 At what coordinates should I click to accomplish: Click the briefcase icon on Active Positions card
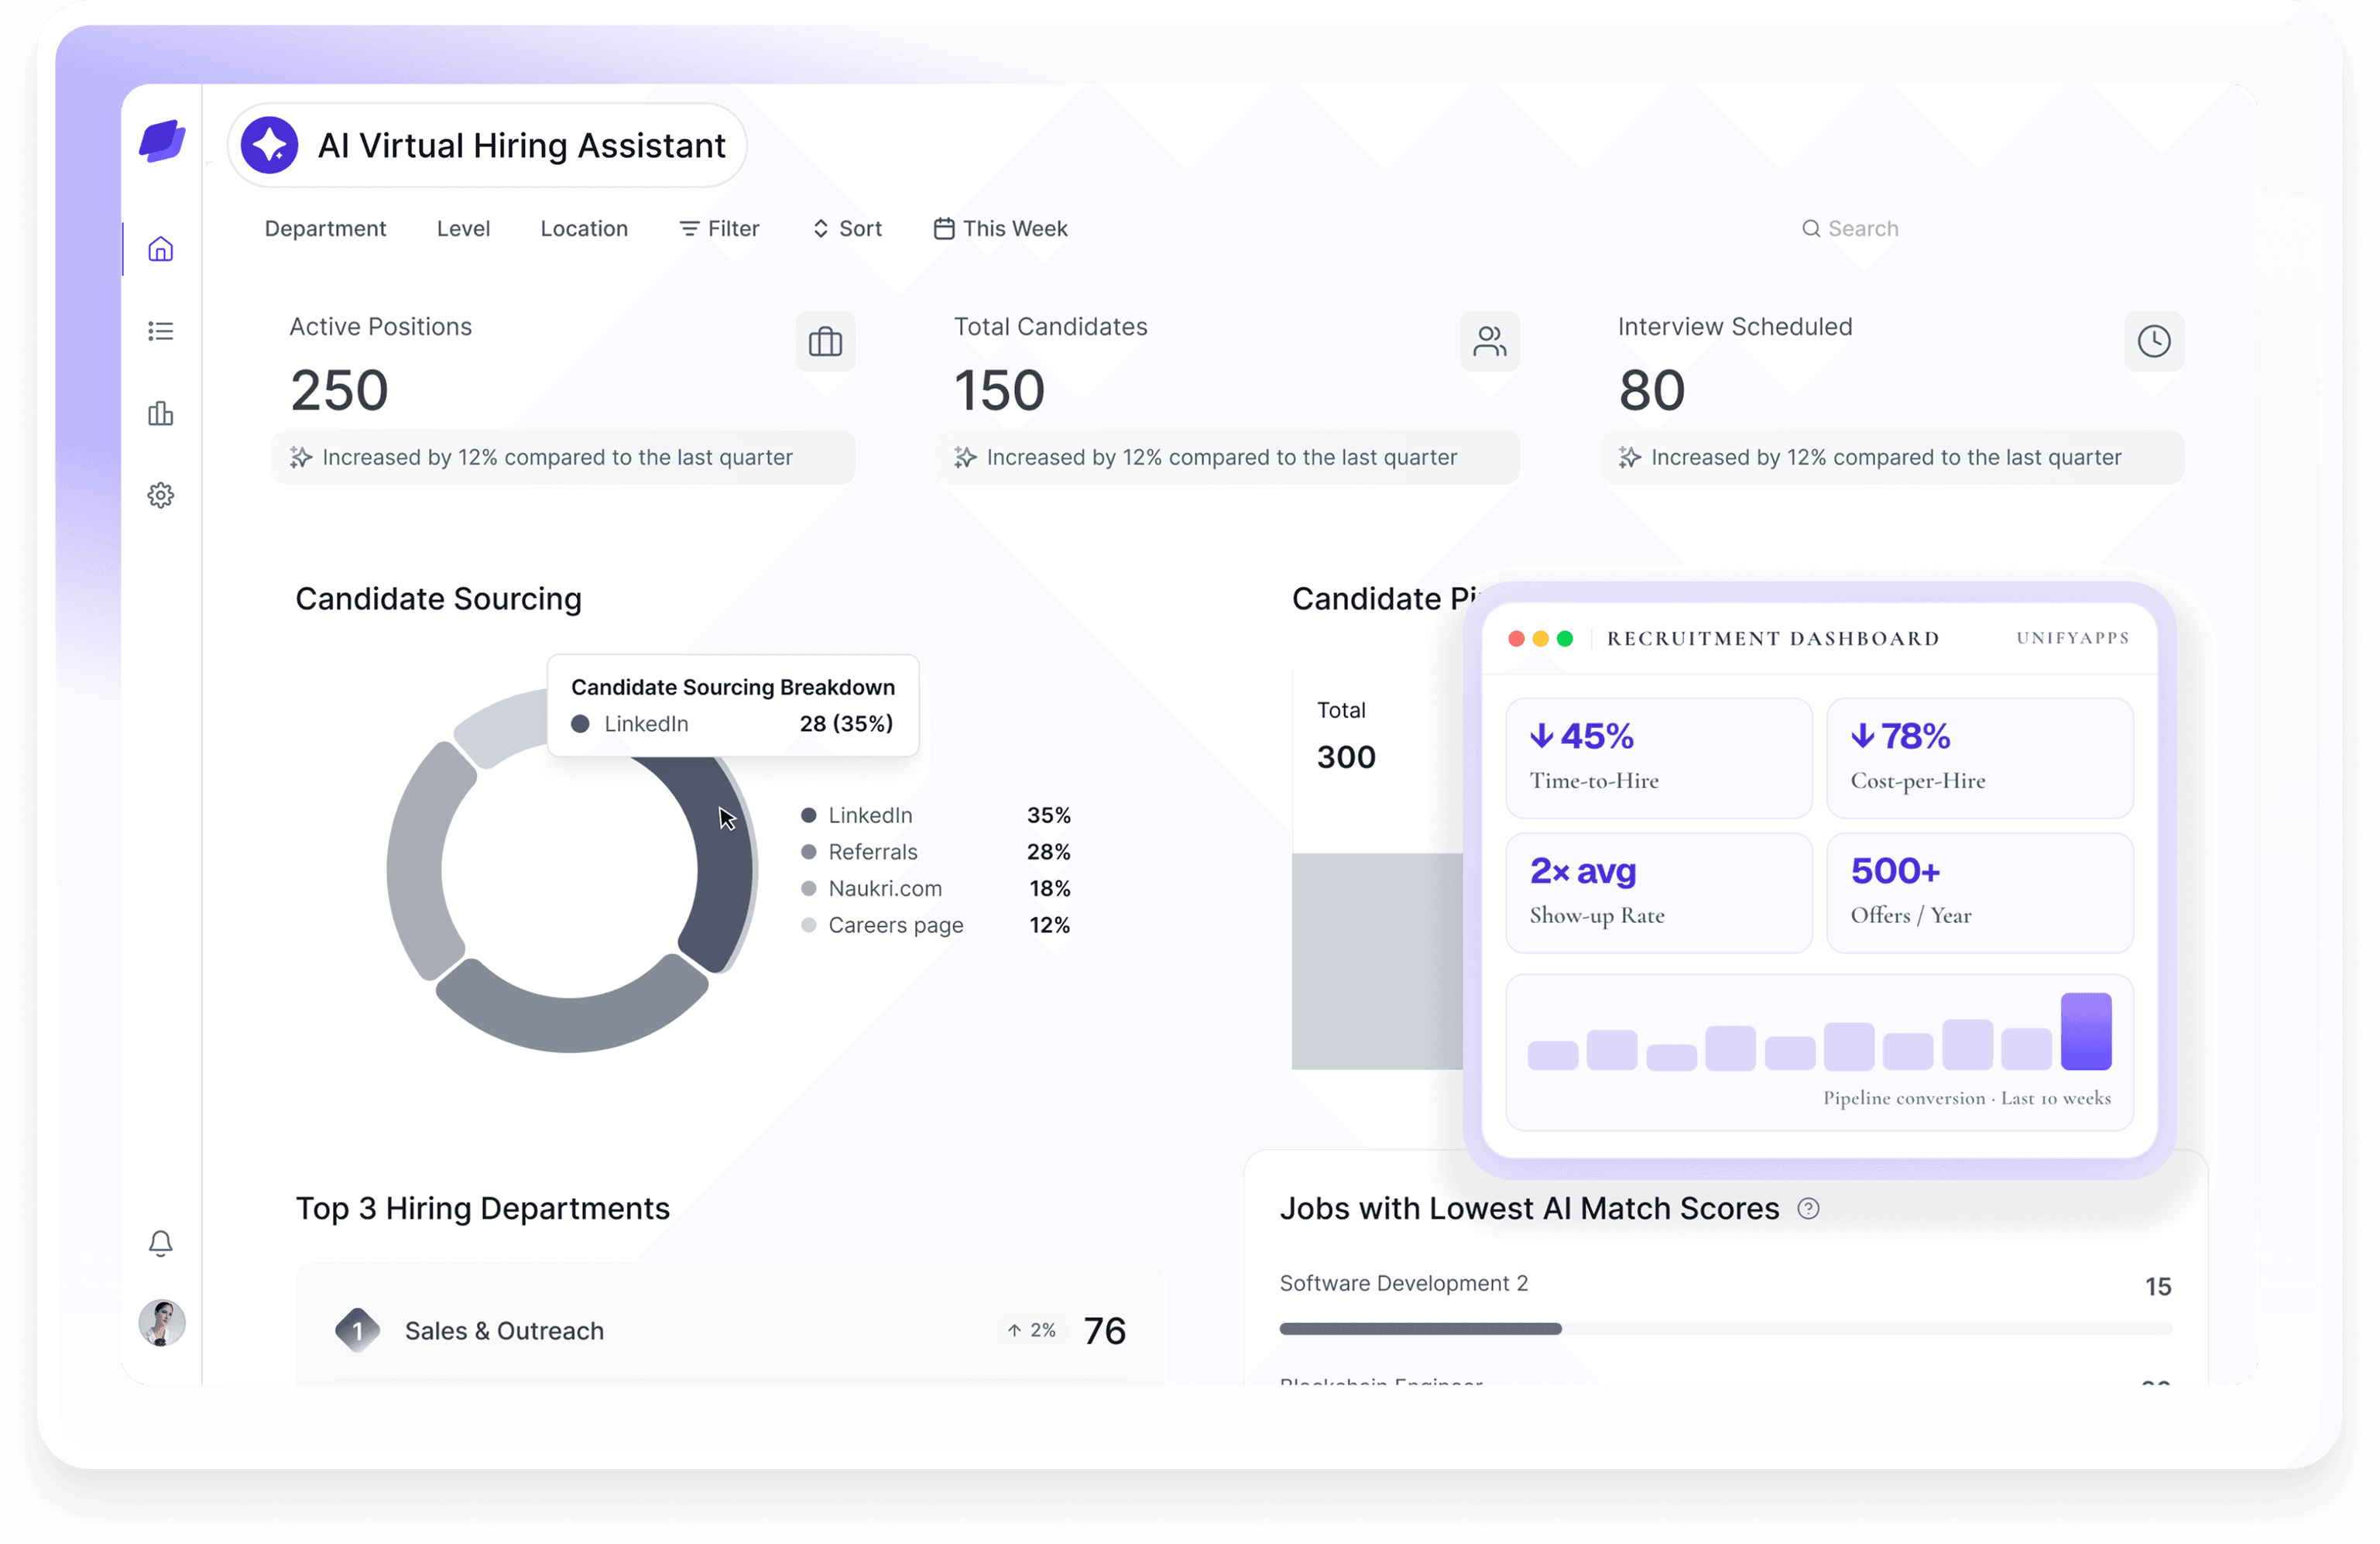click(x=826, y=342)
